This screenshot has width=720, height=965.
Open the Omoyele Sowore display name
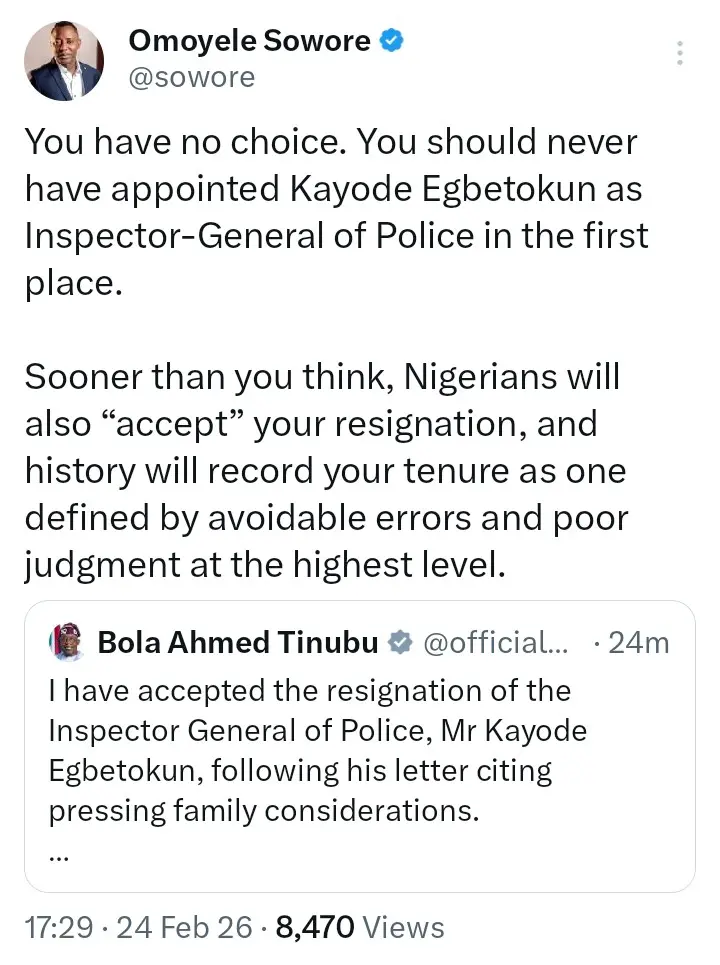click(x=250, y=41)
